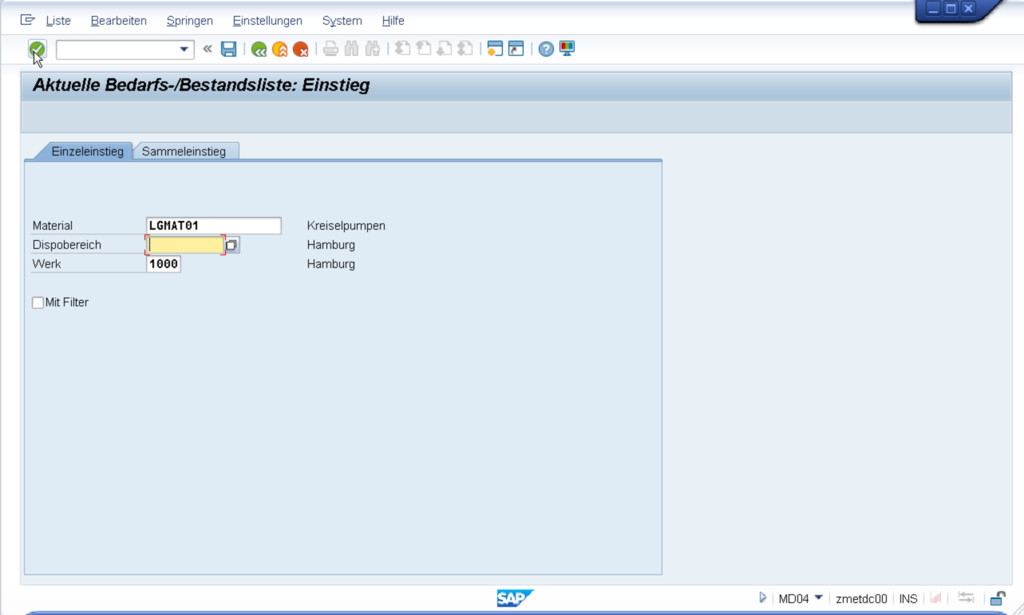Click the Last Page icon
The image size is (1024, 615).
pos(465,49)
